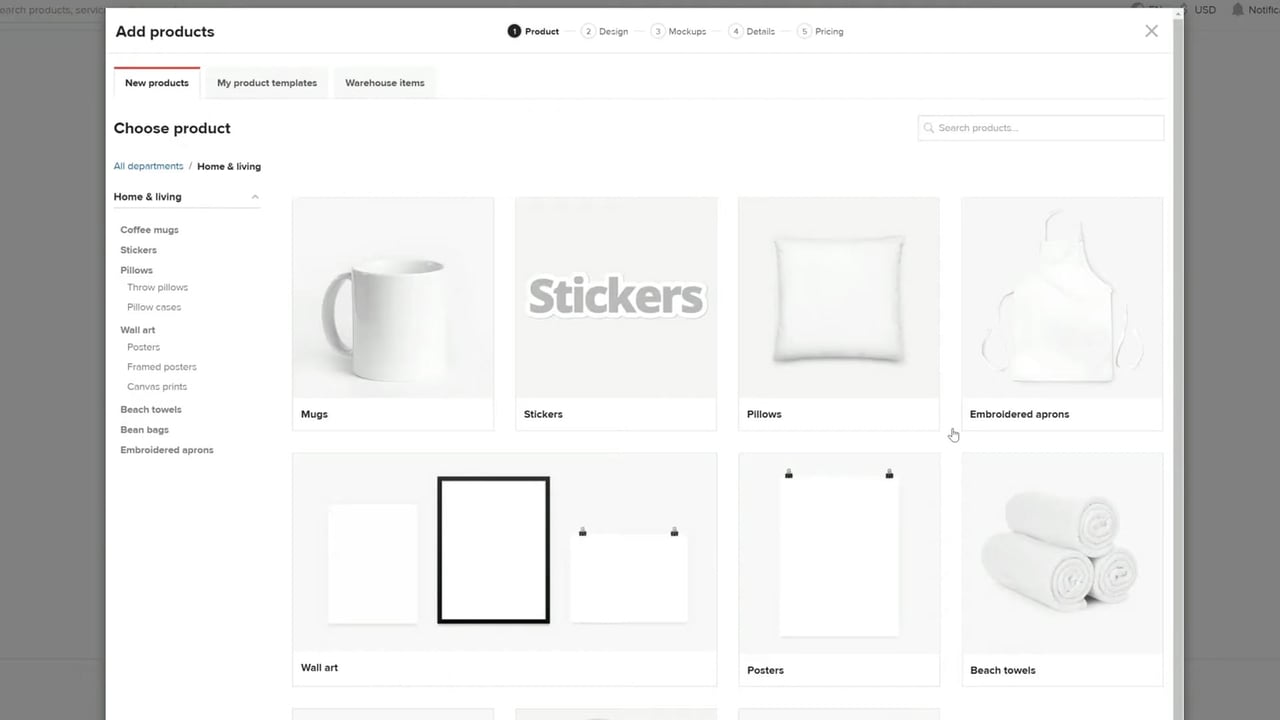Click the search magnifier icon

tap(929, 128)
